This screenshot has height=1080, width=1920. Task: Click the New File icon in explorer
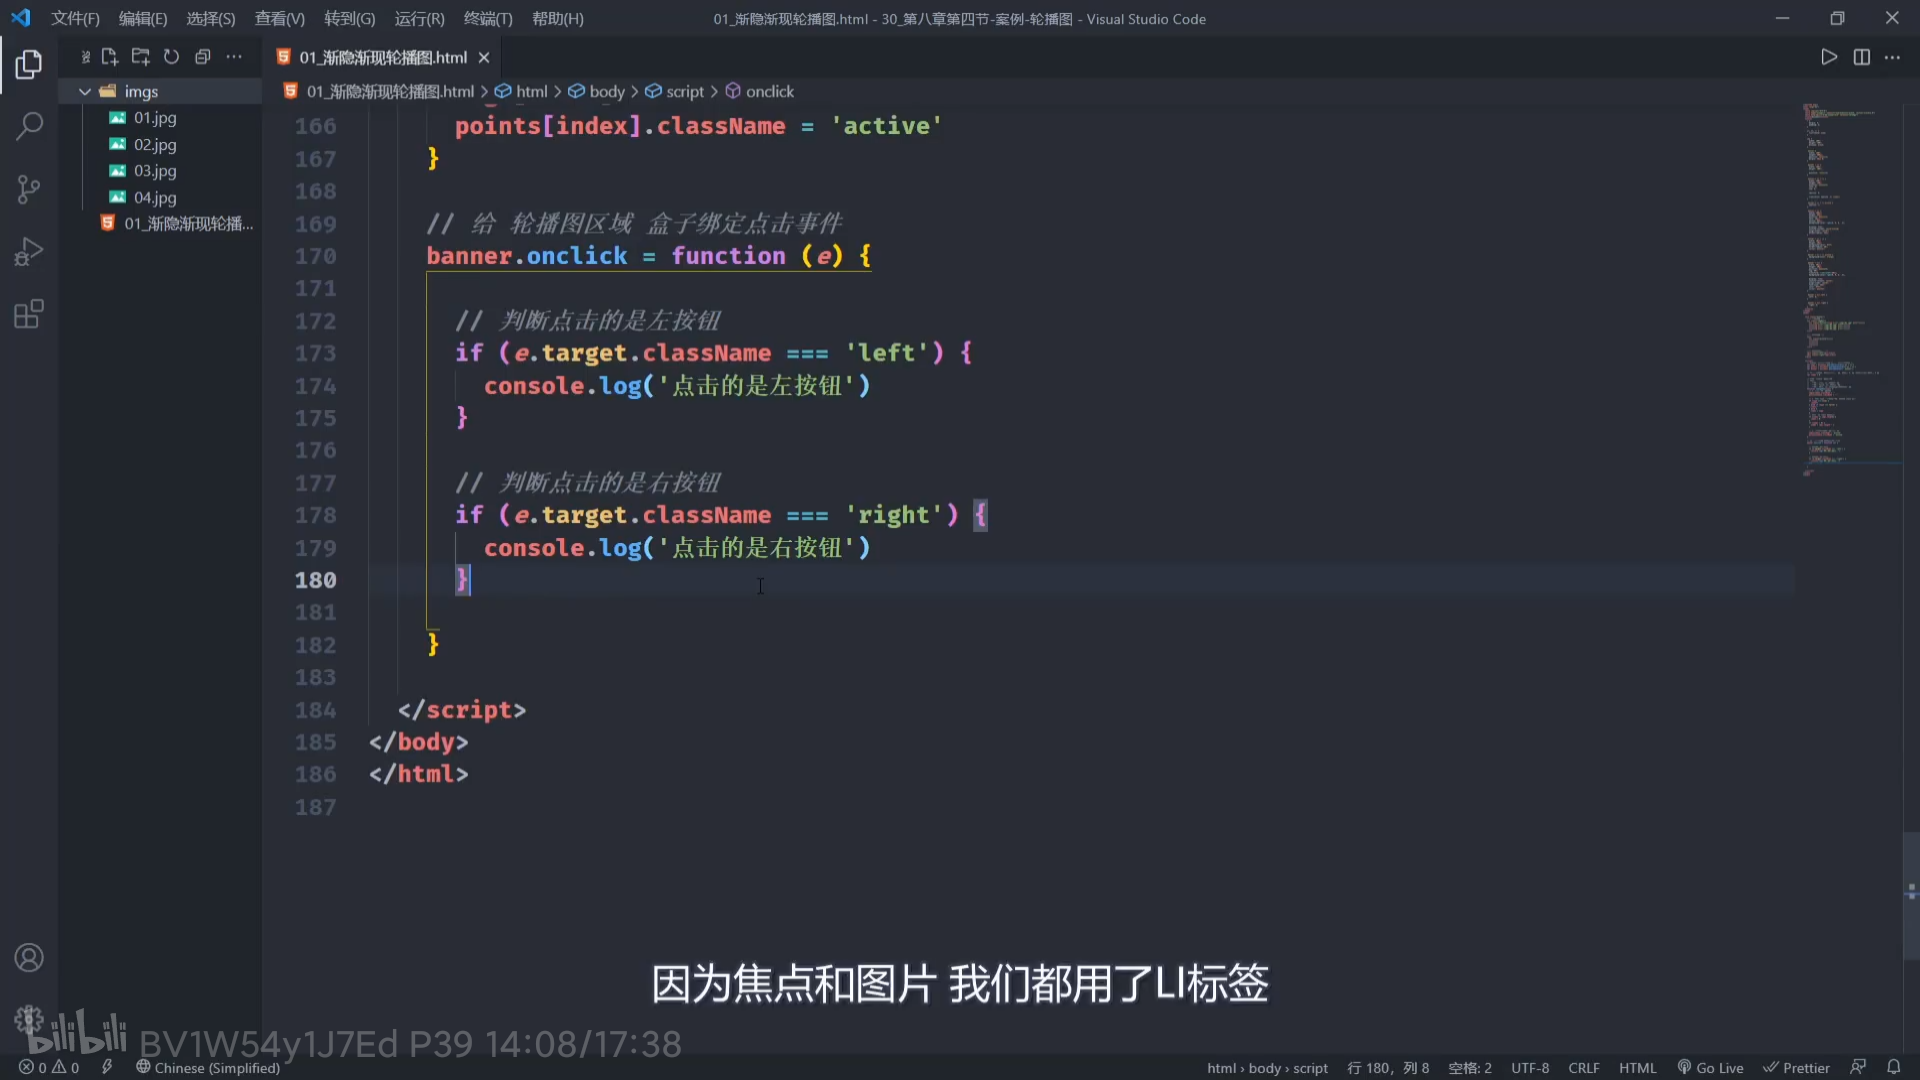pos(110,57)
